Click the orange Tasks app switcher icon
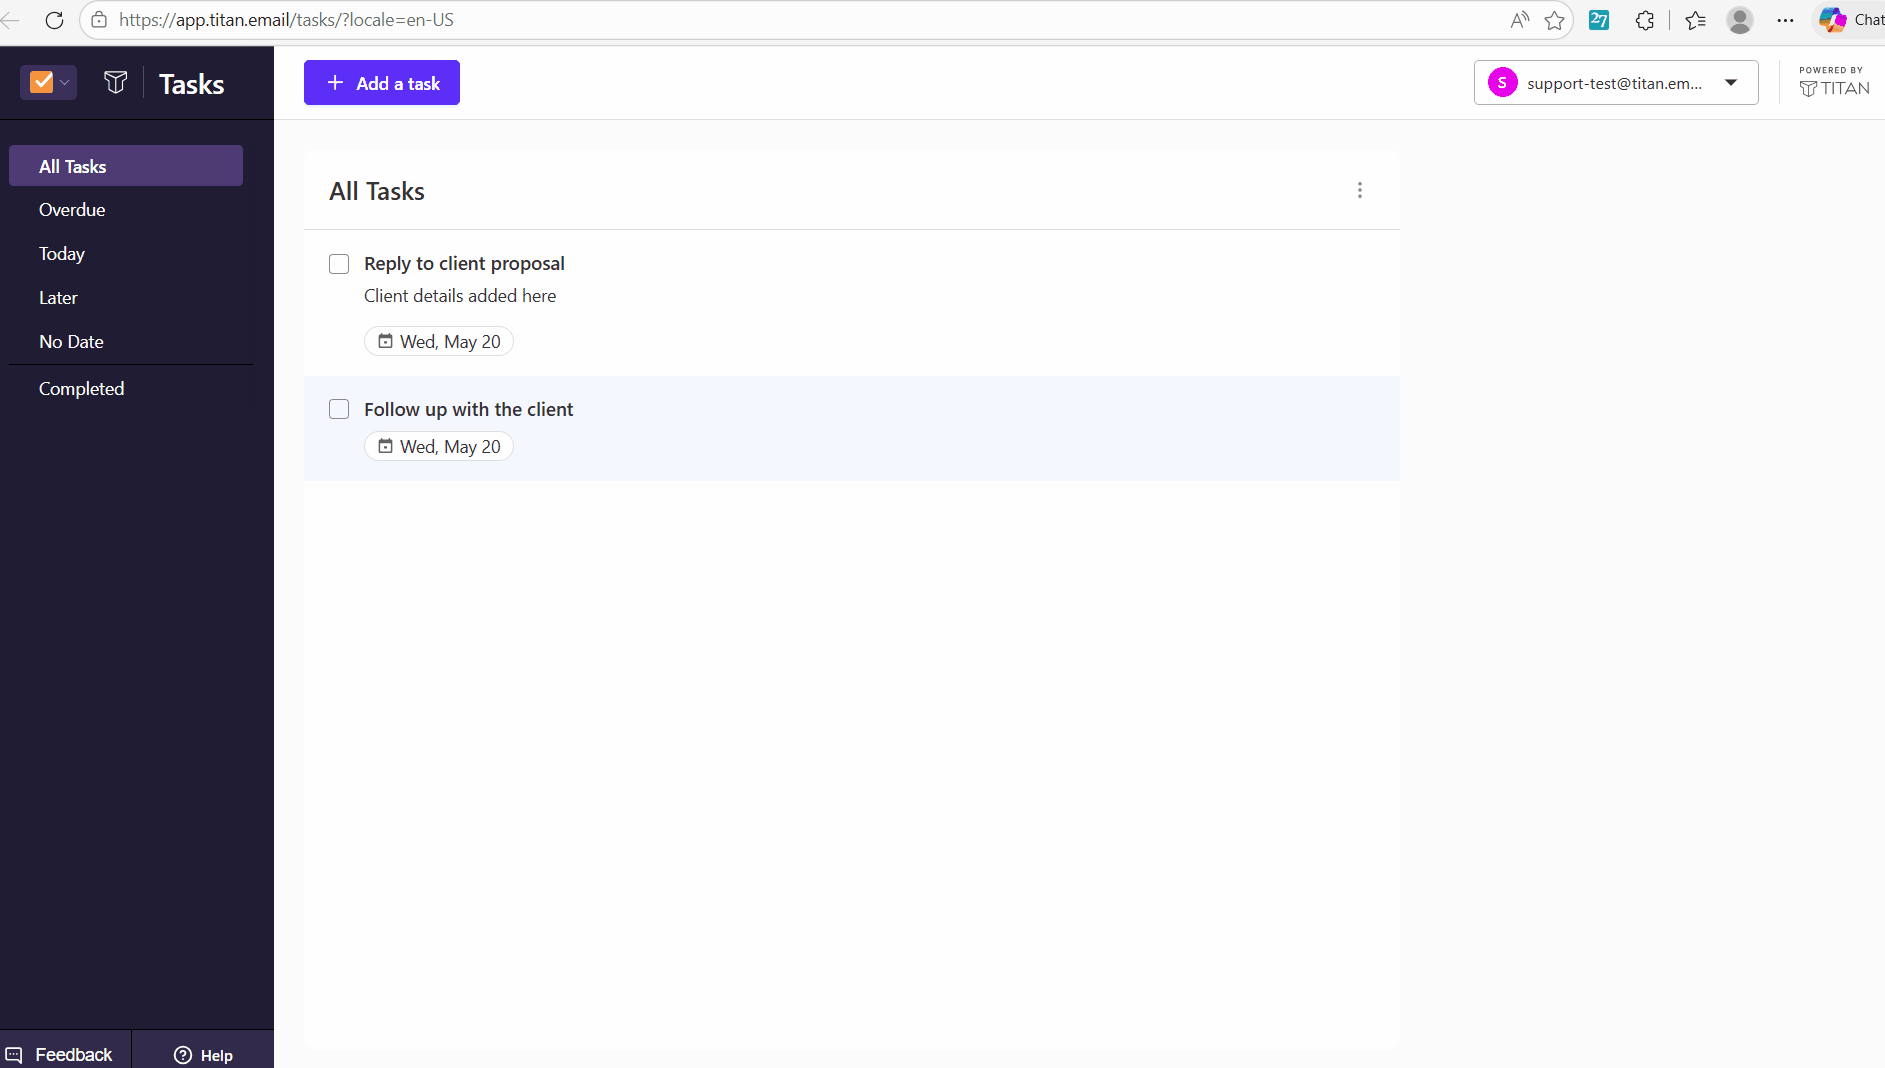 pyautogui.click(x=41, y=82)
